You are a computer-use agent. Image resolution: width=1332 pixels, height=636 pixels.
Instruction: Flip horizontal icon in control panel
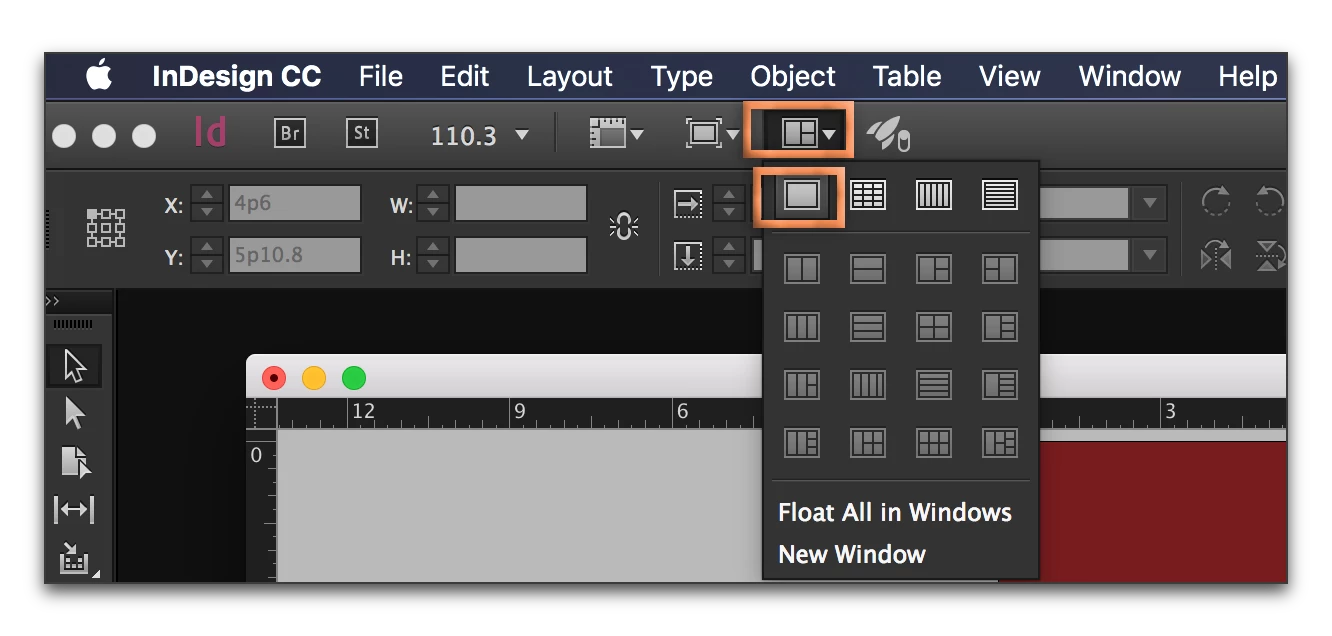pos(1215,256)
